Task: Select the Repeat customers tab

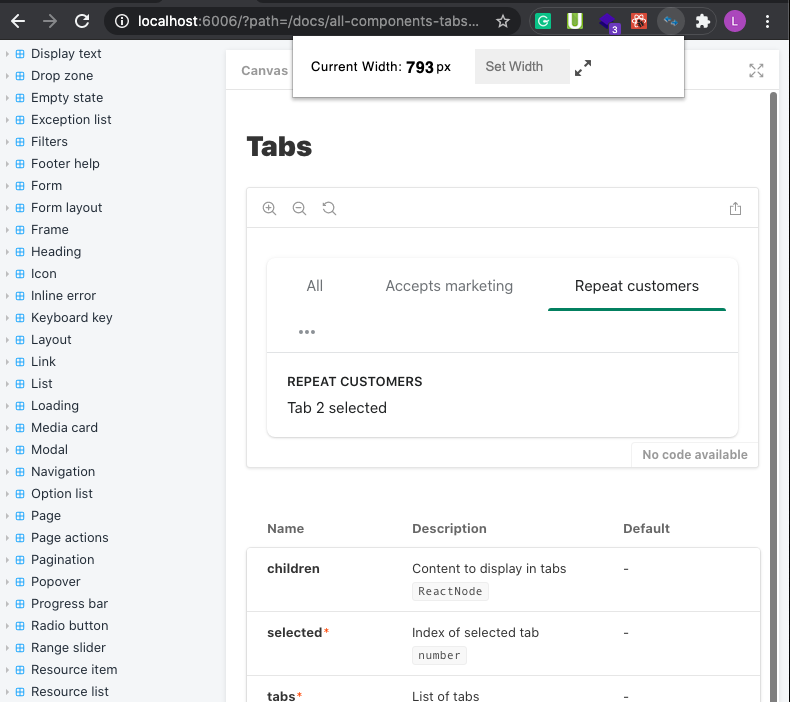Action: click(636, 286)
